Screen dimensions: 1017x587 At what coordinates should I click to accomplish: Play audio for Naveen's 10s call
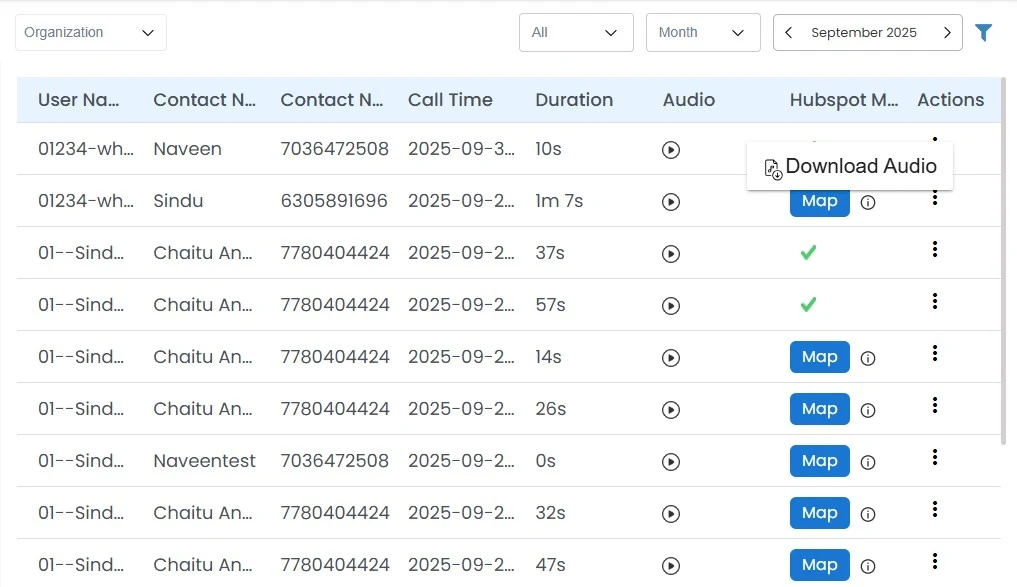[x=670, y=149]
